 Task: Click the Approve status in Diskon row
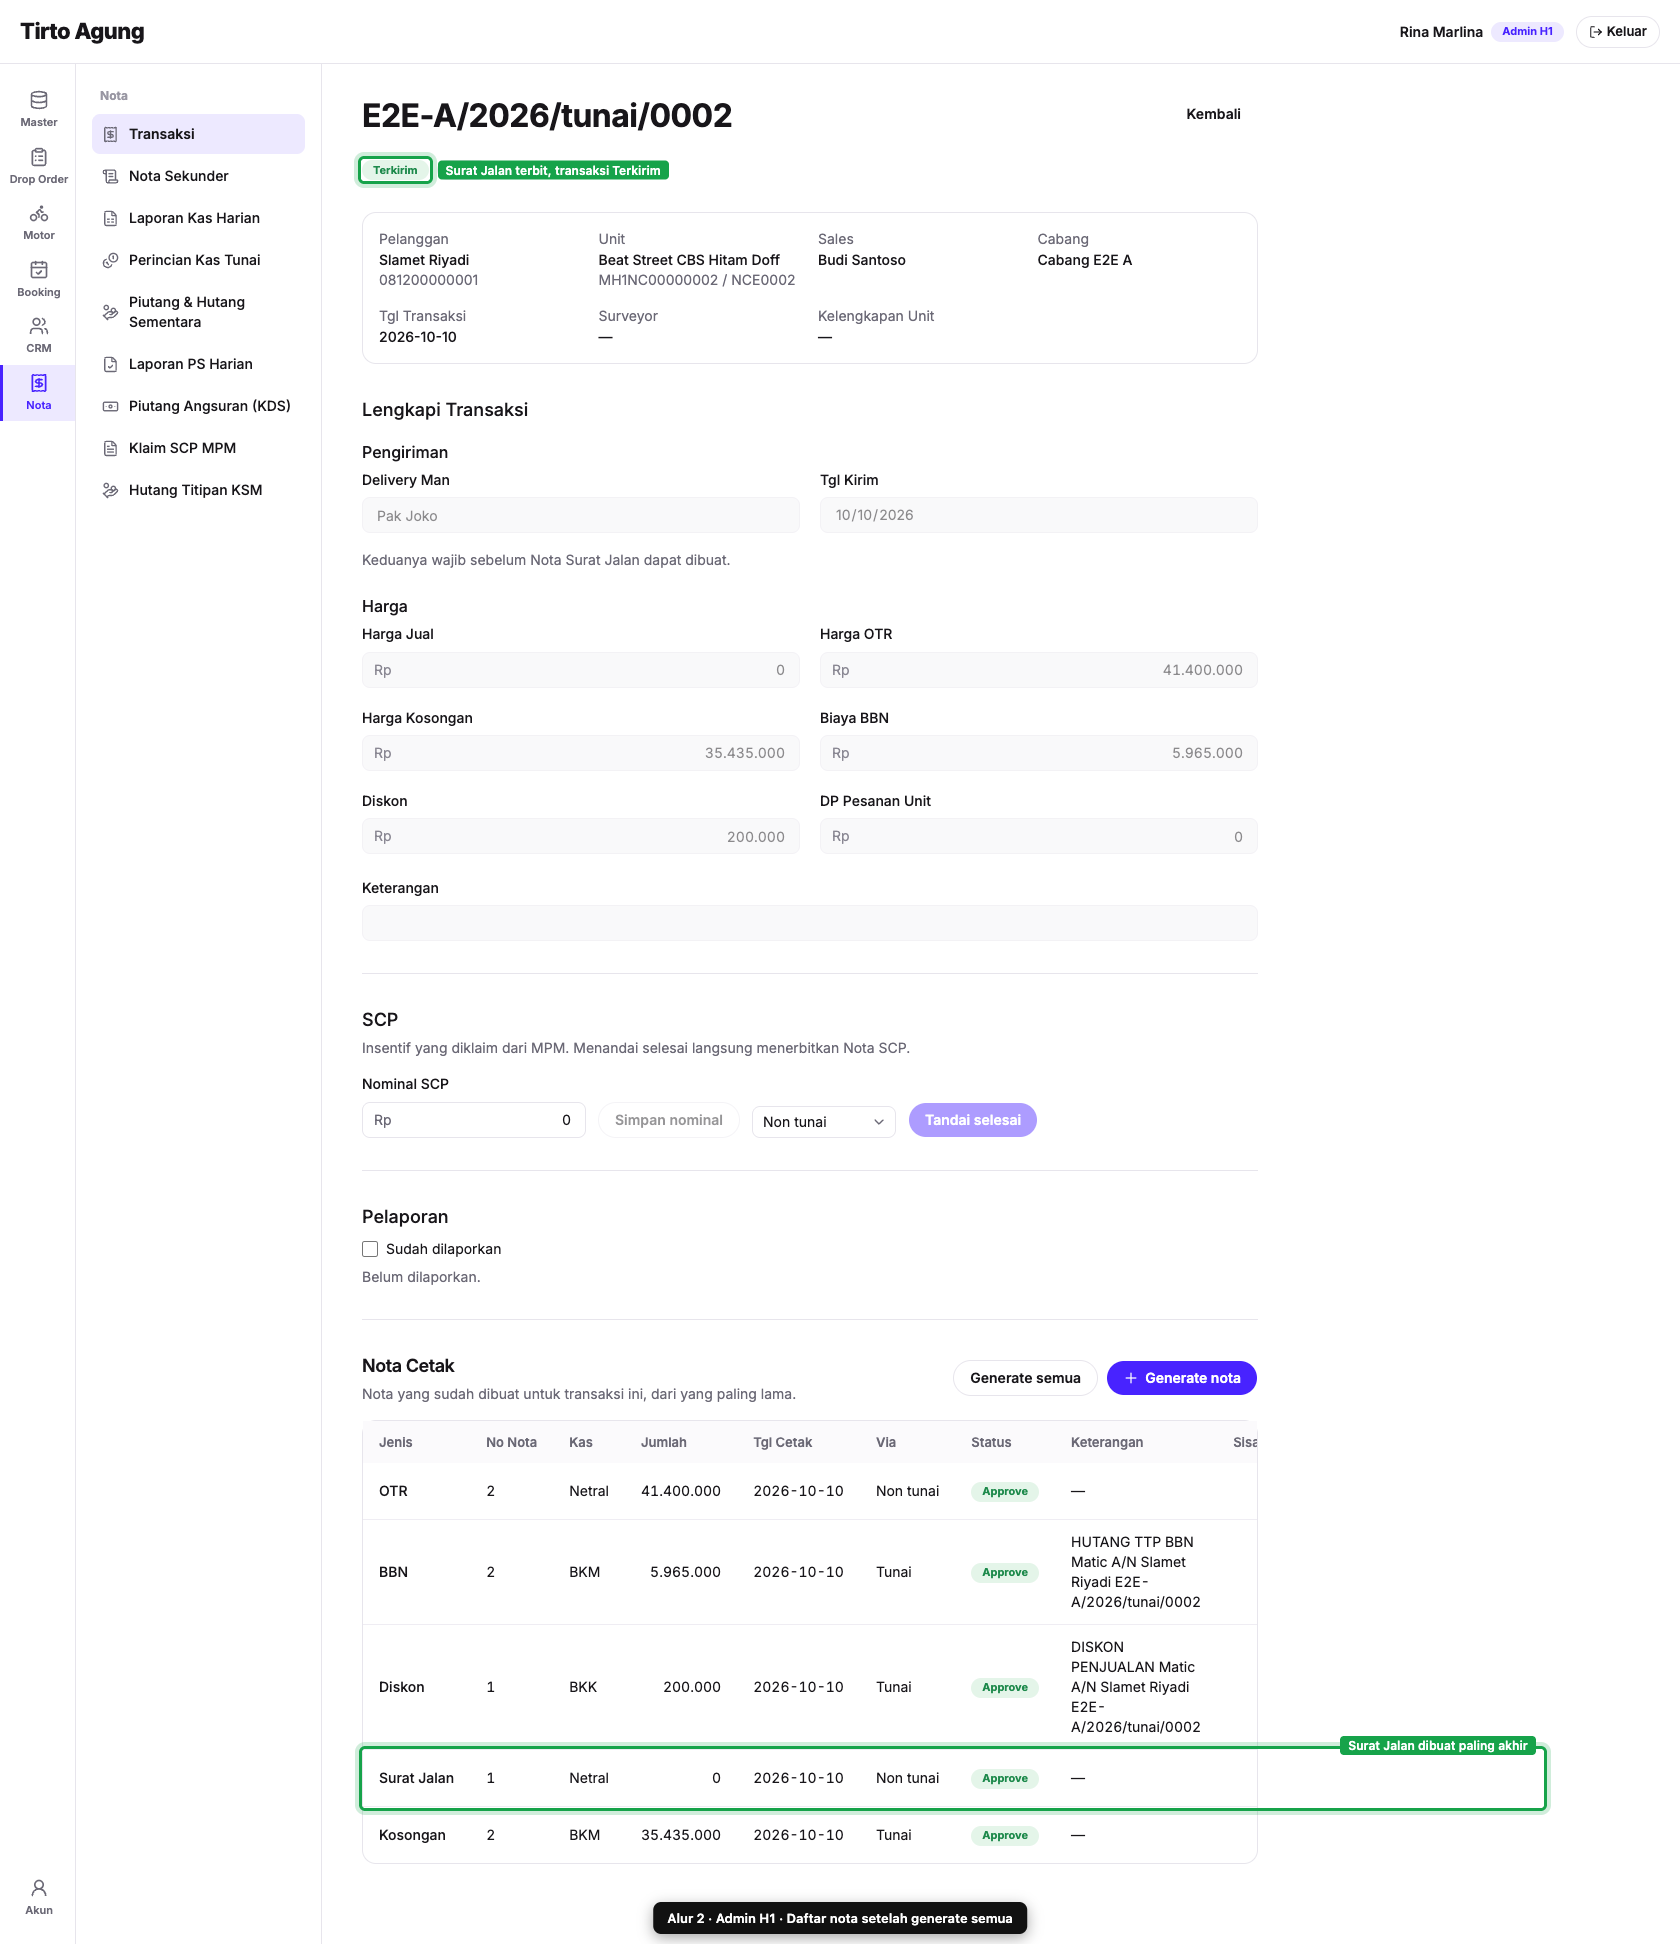pos(1005,1687)
